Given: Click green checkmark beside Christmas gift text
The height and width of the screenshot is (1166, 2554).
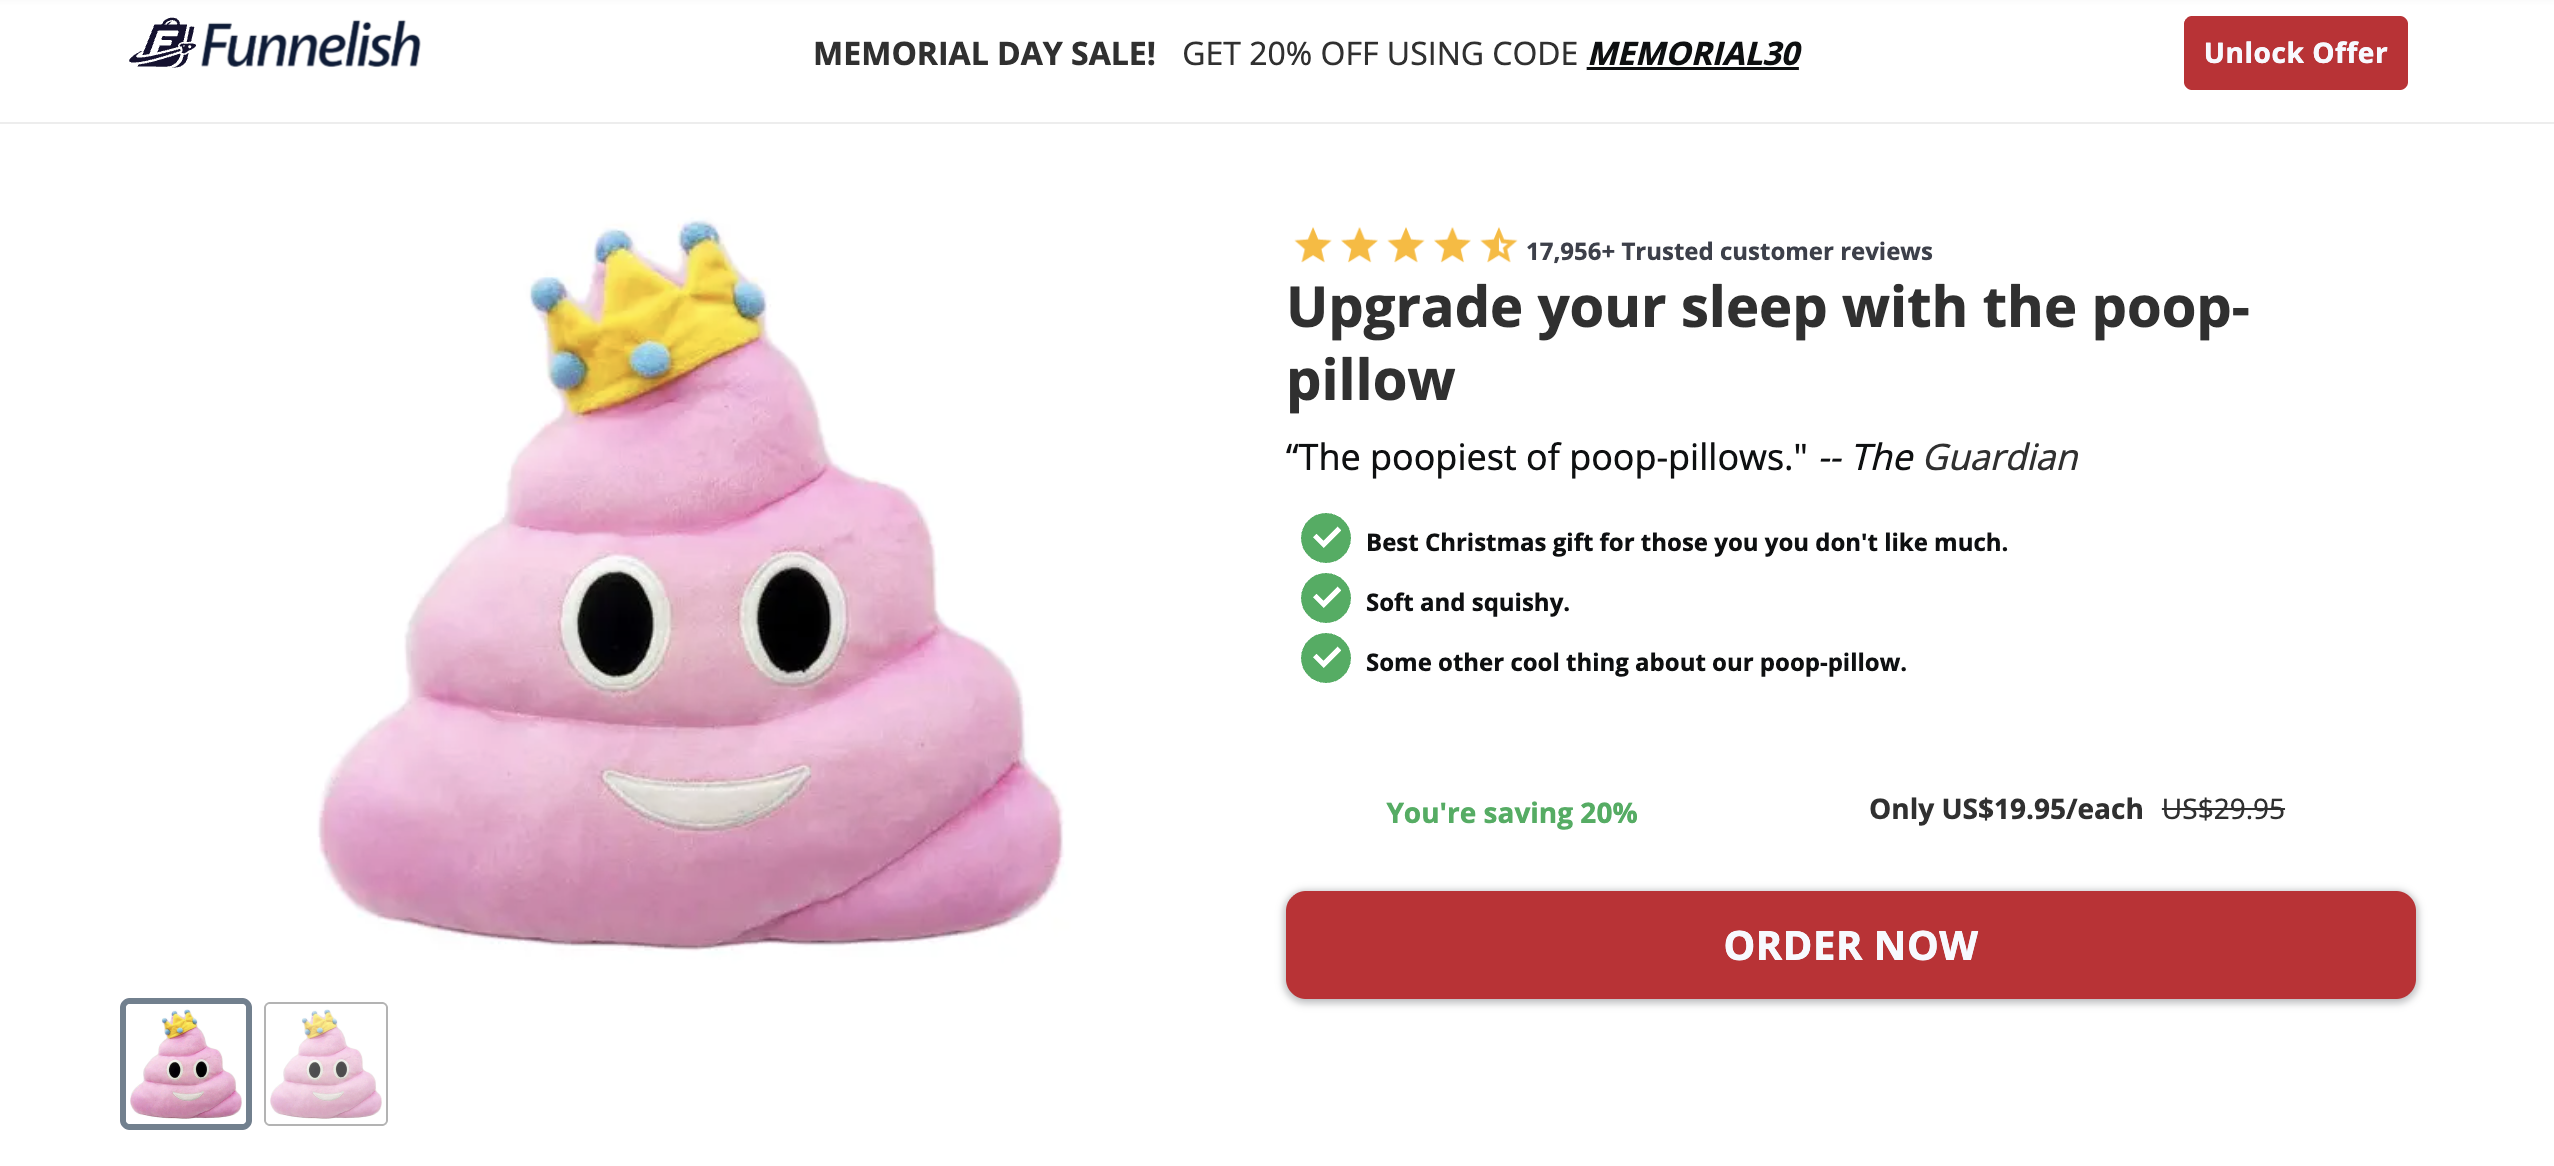Looking at the screenshot, I should pyautogui.click(x=1325, y=539).
